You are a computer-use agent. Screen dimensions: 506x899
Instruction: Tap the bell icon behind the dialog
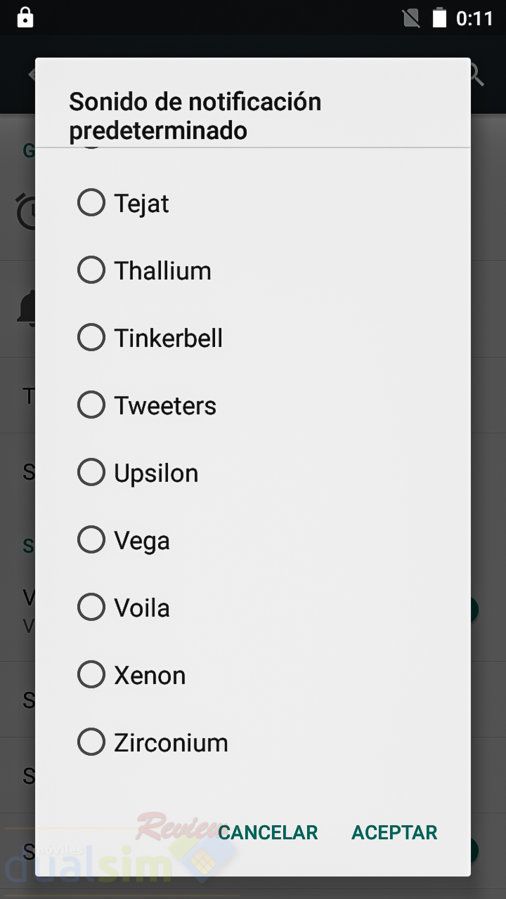pyautogui.click(x=26, y=310)
